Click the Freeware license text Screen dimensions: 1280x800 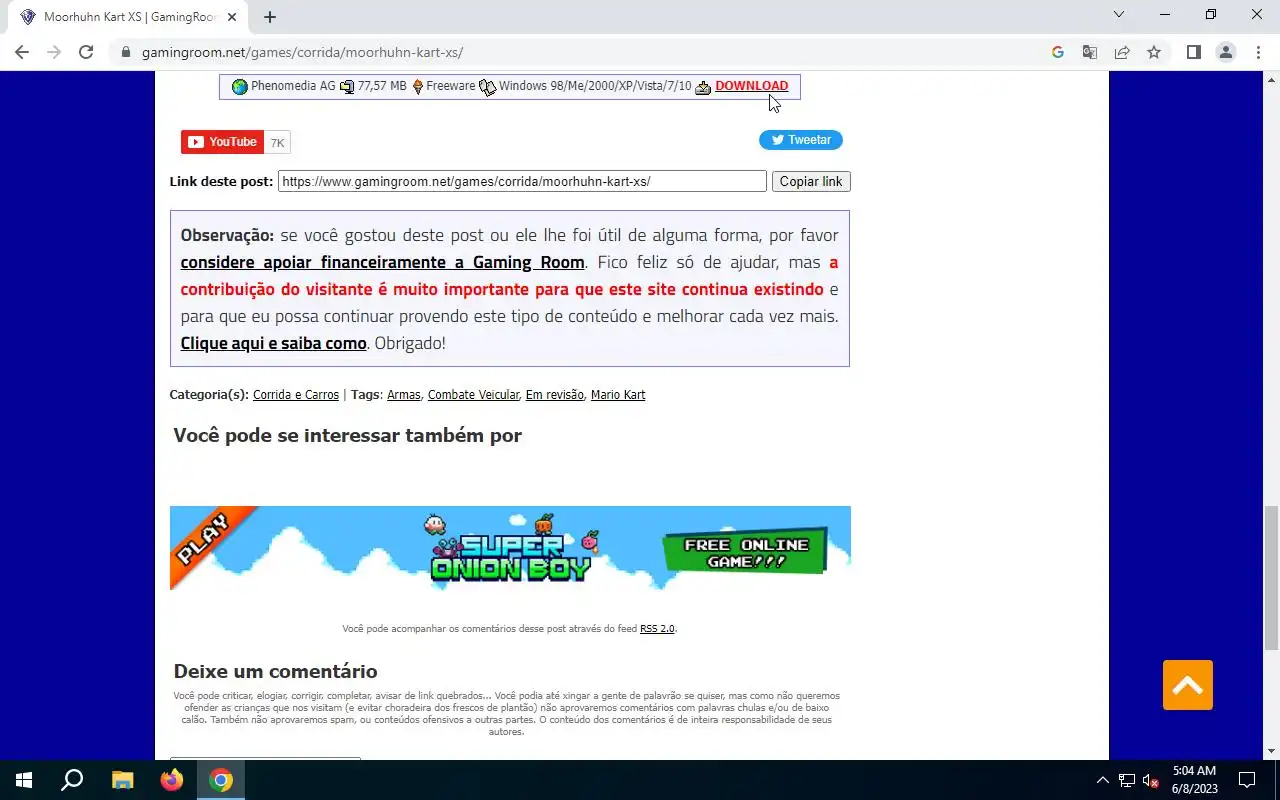click(451, 86)
